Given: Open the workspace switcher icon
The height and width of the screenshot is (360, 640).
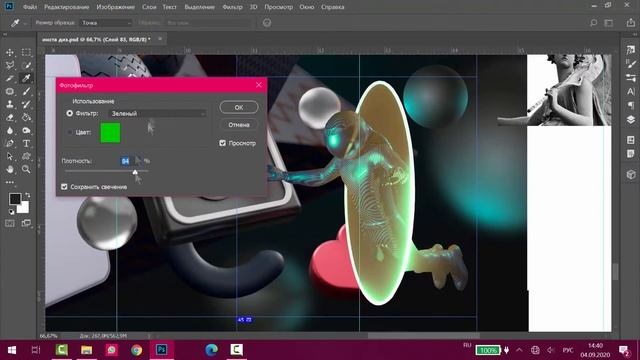Looking at the screenshot, I should (x=609, y=23).
